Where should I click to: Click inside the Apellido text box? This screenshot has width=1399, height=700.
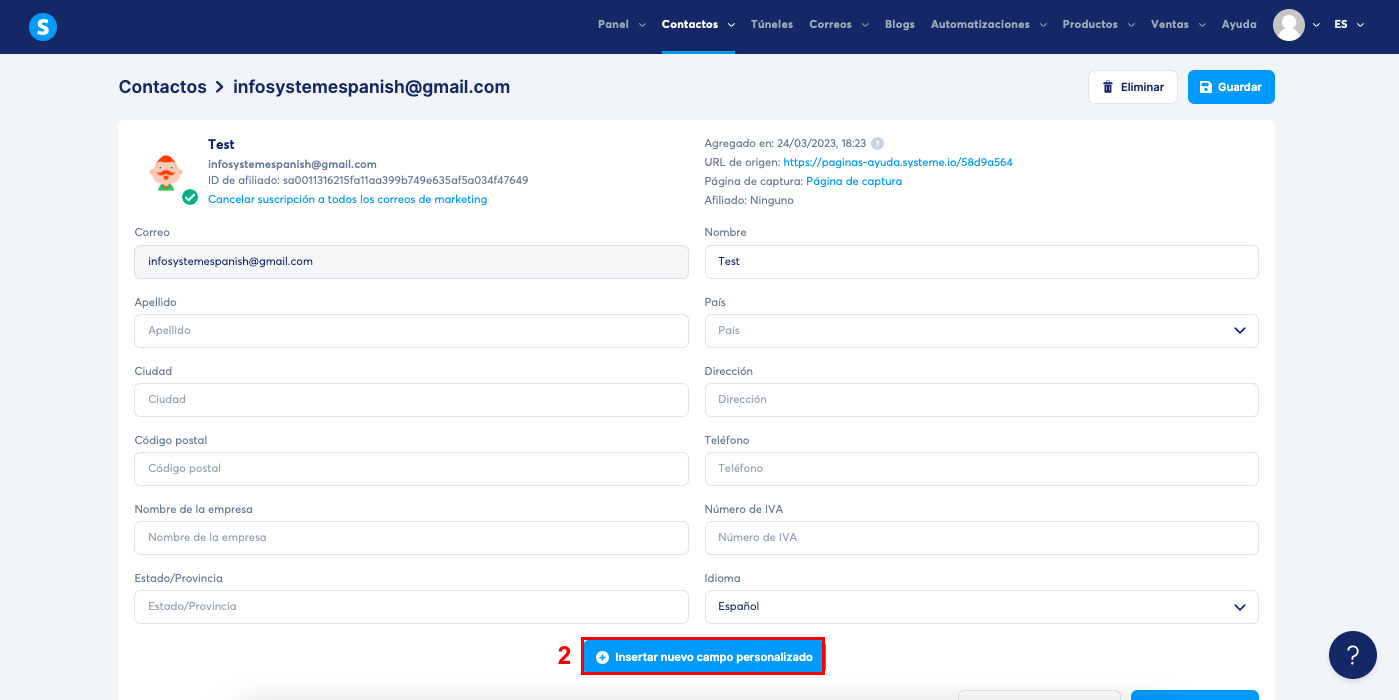[x=411, y=330]
